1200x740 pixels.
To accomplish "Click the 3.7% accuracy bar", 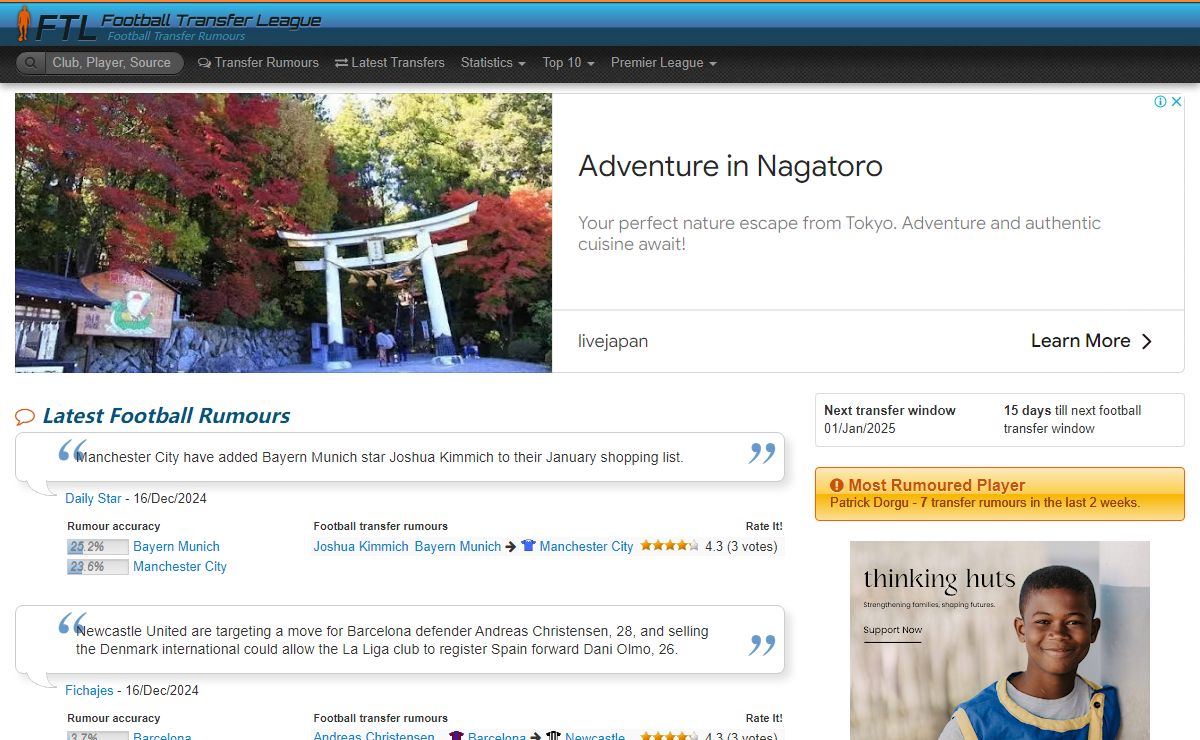I will 98,737.
